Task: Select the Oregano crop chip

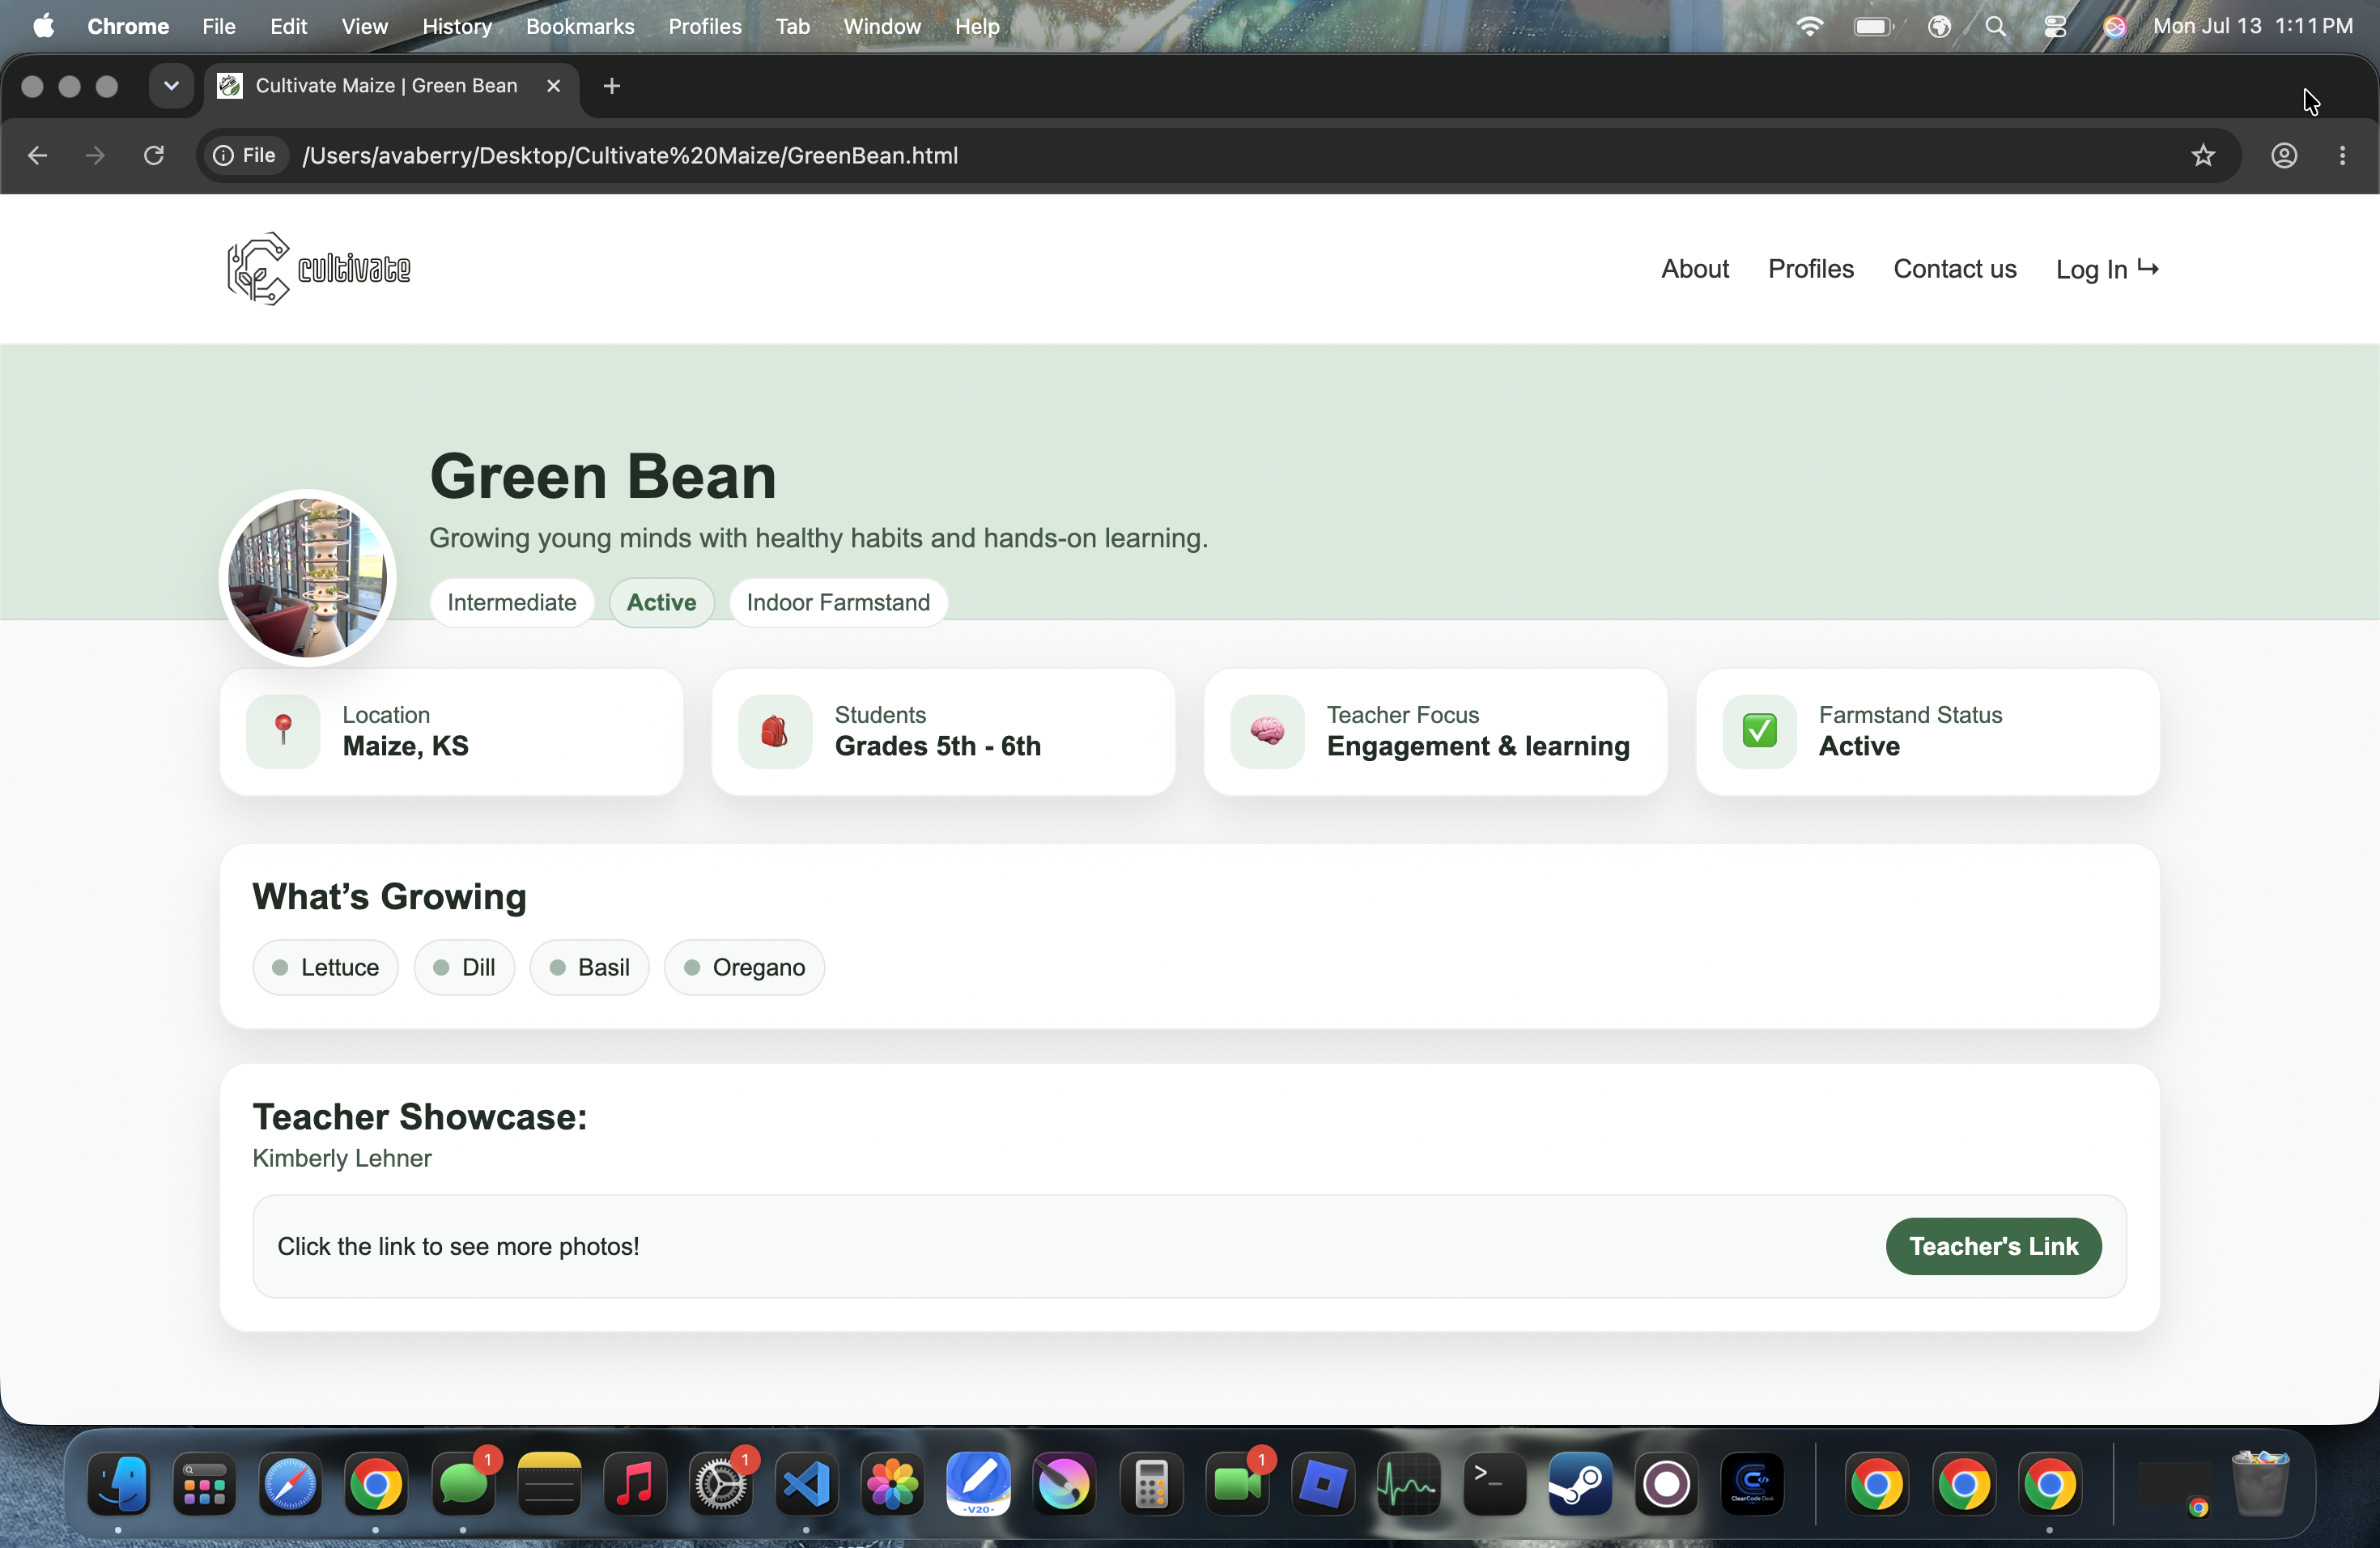Action: (744, 967)
